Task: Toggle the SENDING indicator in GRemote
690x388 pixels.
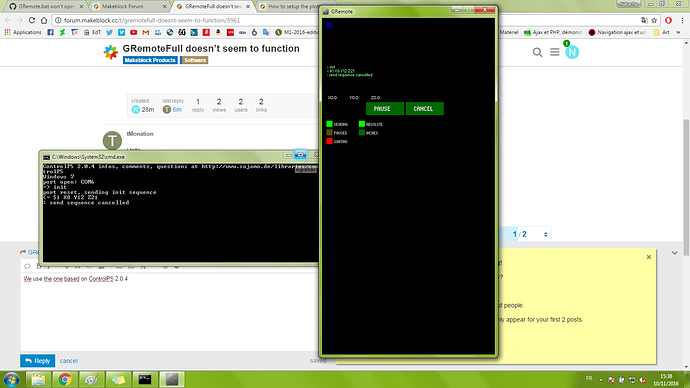Action: [329, 124]
